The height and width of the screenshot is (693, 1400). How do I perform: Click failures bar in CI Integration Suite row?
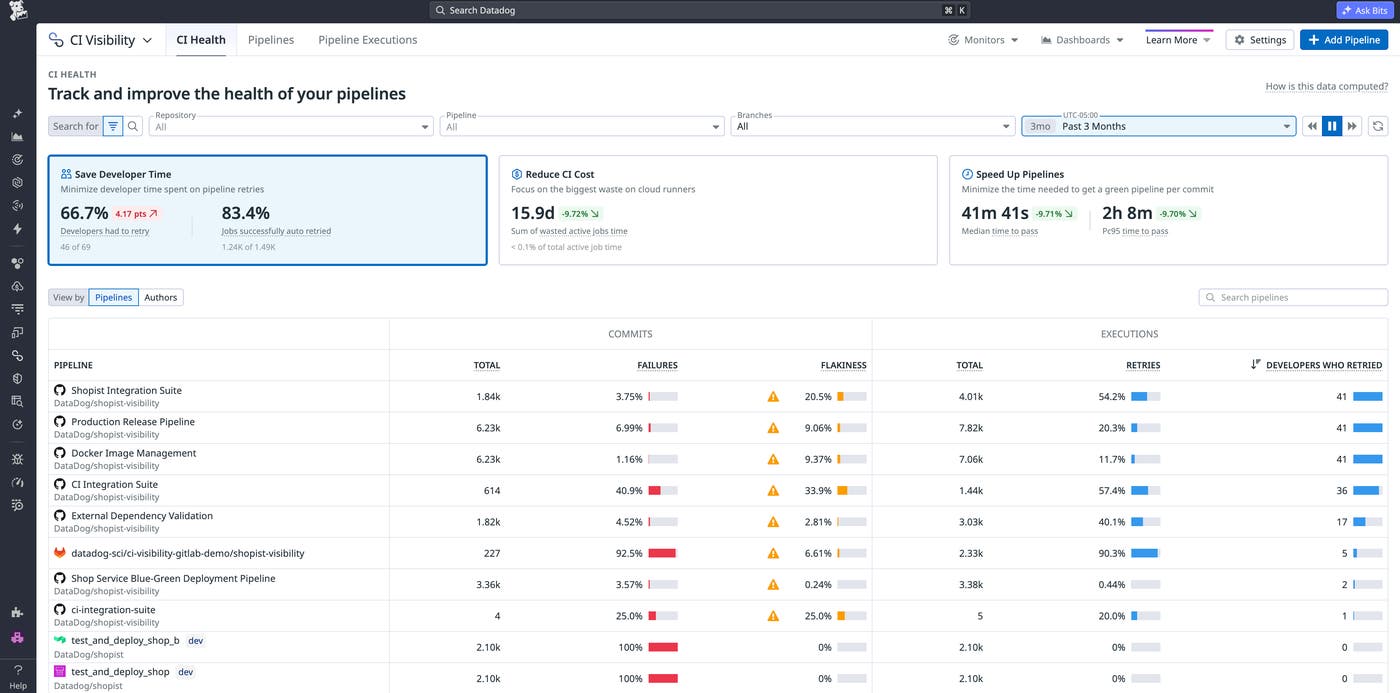663,491
